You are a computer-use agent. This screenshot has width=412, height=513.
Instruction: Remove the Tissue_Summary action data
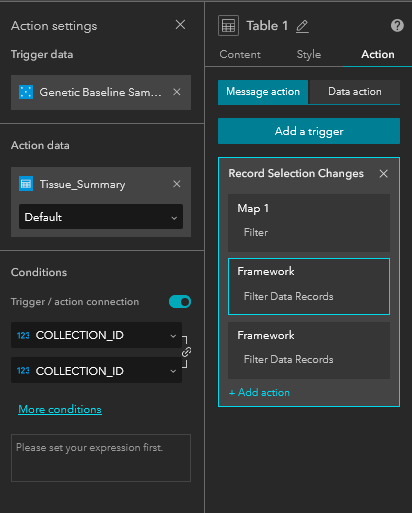point(177,184)
